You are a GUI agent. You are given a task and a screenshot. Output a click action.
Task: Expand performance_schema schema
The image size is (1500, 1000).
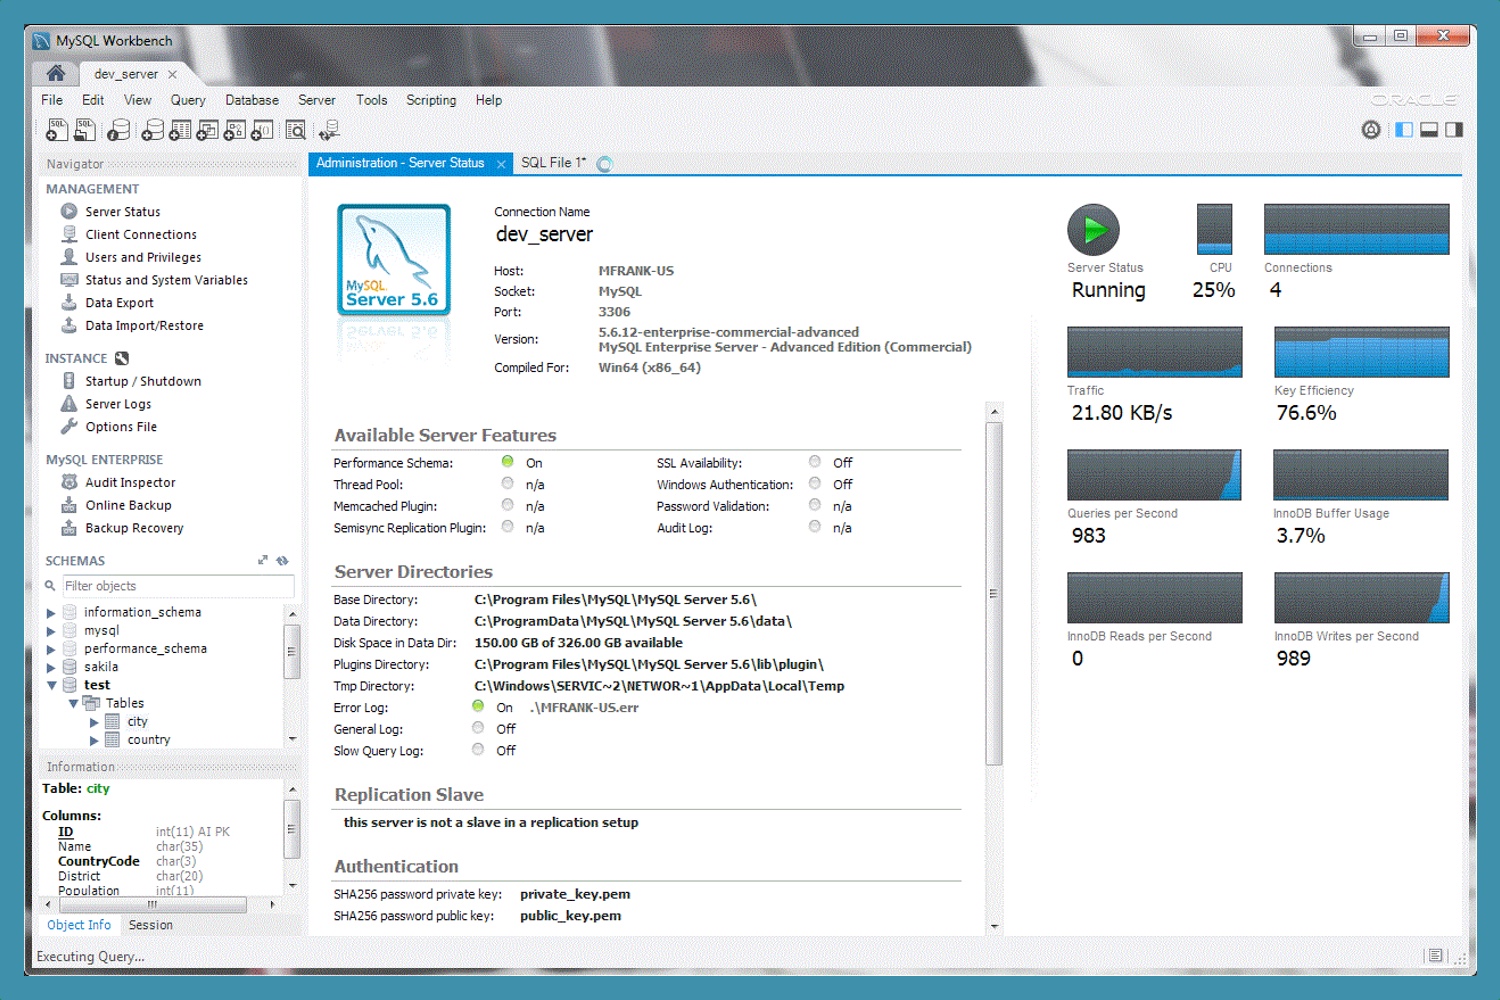pyautogui.click(x=51, y=649)
